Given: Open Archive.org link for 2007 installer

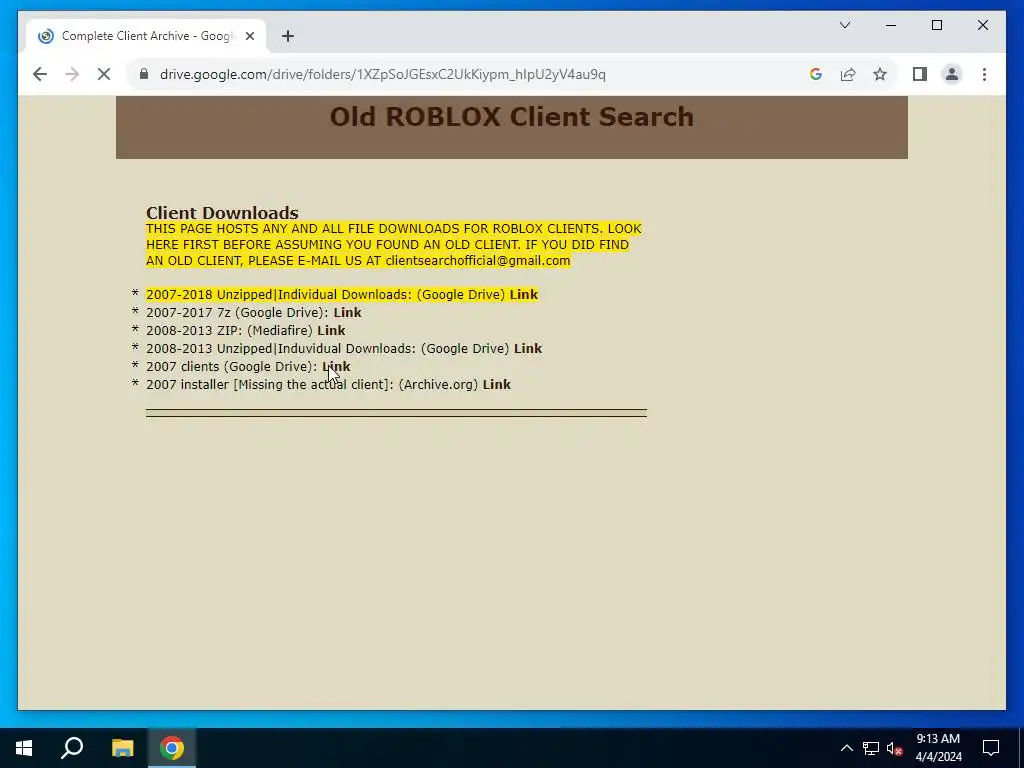Looking at the screenshot, I should pyautogui.click(x=497, y=385).
